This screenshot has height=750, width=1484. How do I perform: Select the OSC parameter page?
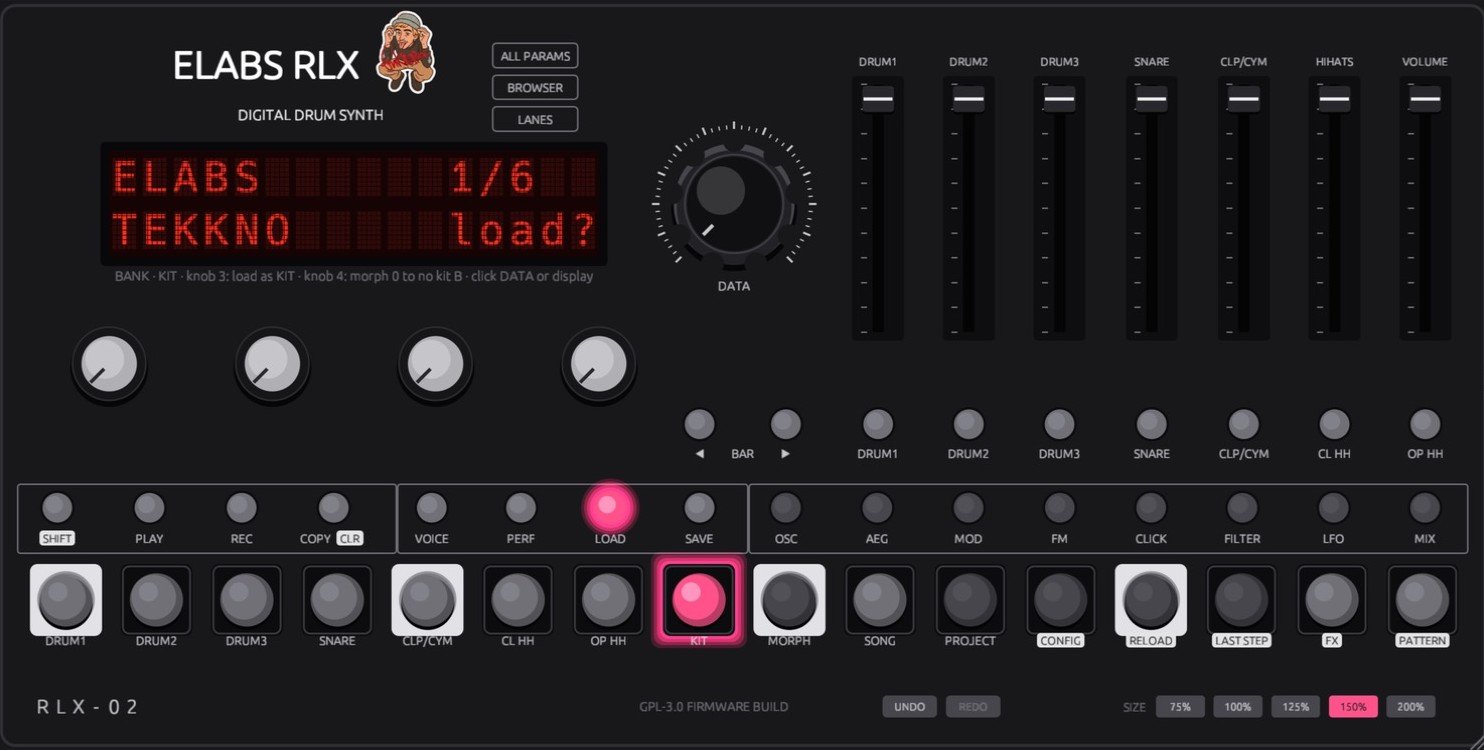(x=786, y=508)
